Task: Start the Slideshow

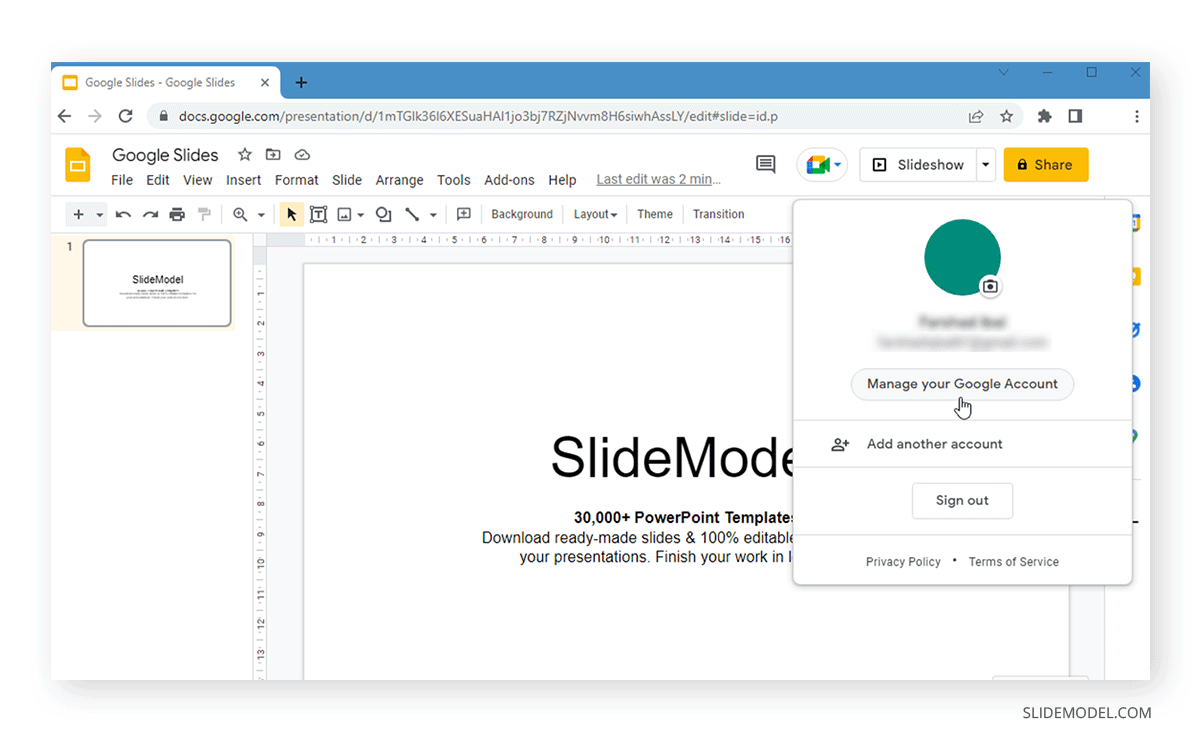Action: [x=918, y=165]
